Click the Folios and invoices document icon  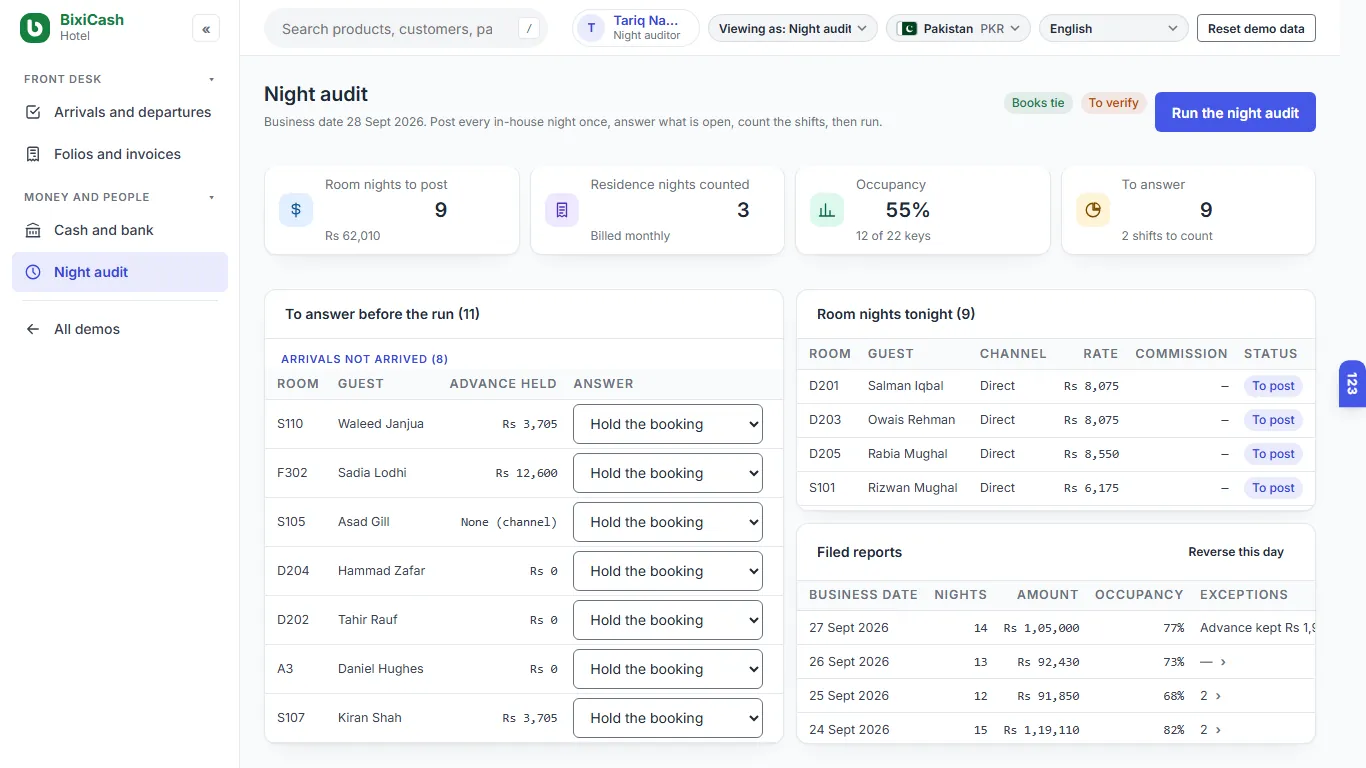point(33,154)
